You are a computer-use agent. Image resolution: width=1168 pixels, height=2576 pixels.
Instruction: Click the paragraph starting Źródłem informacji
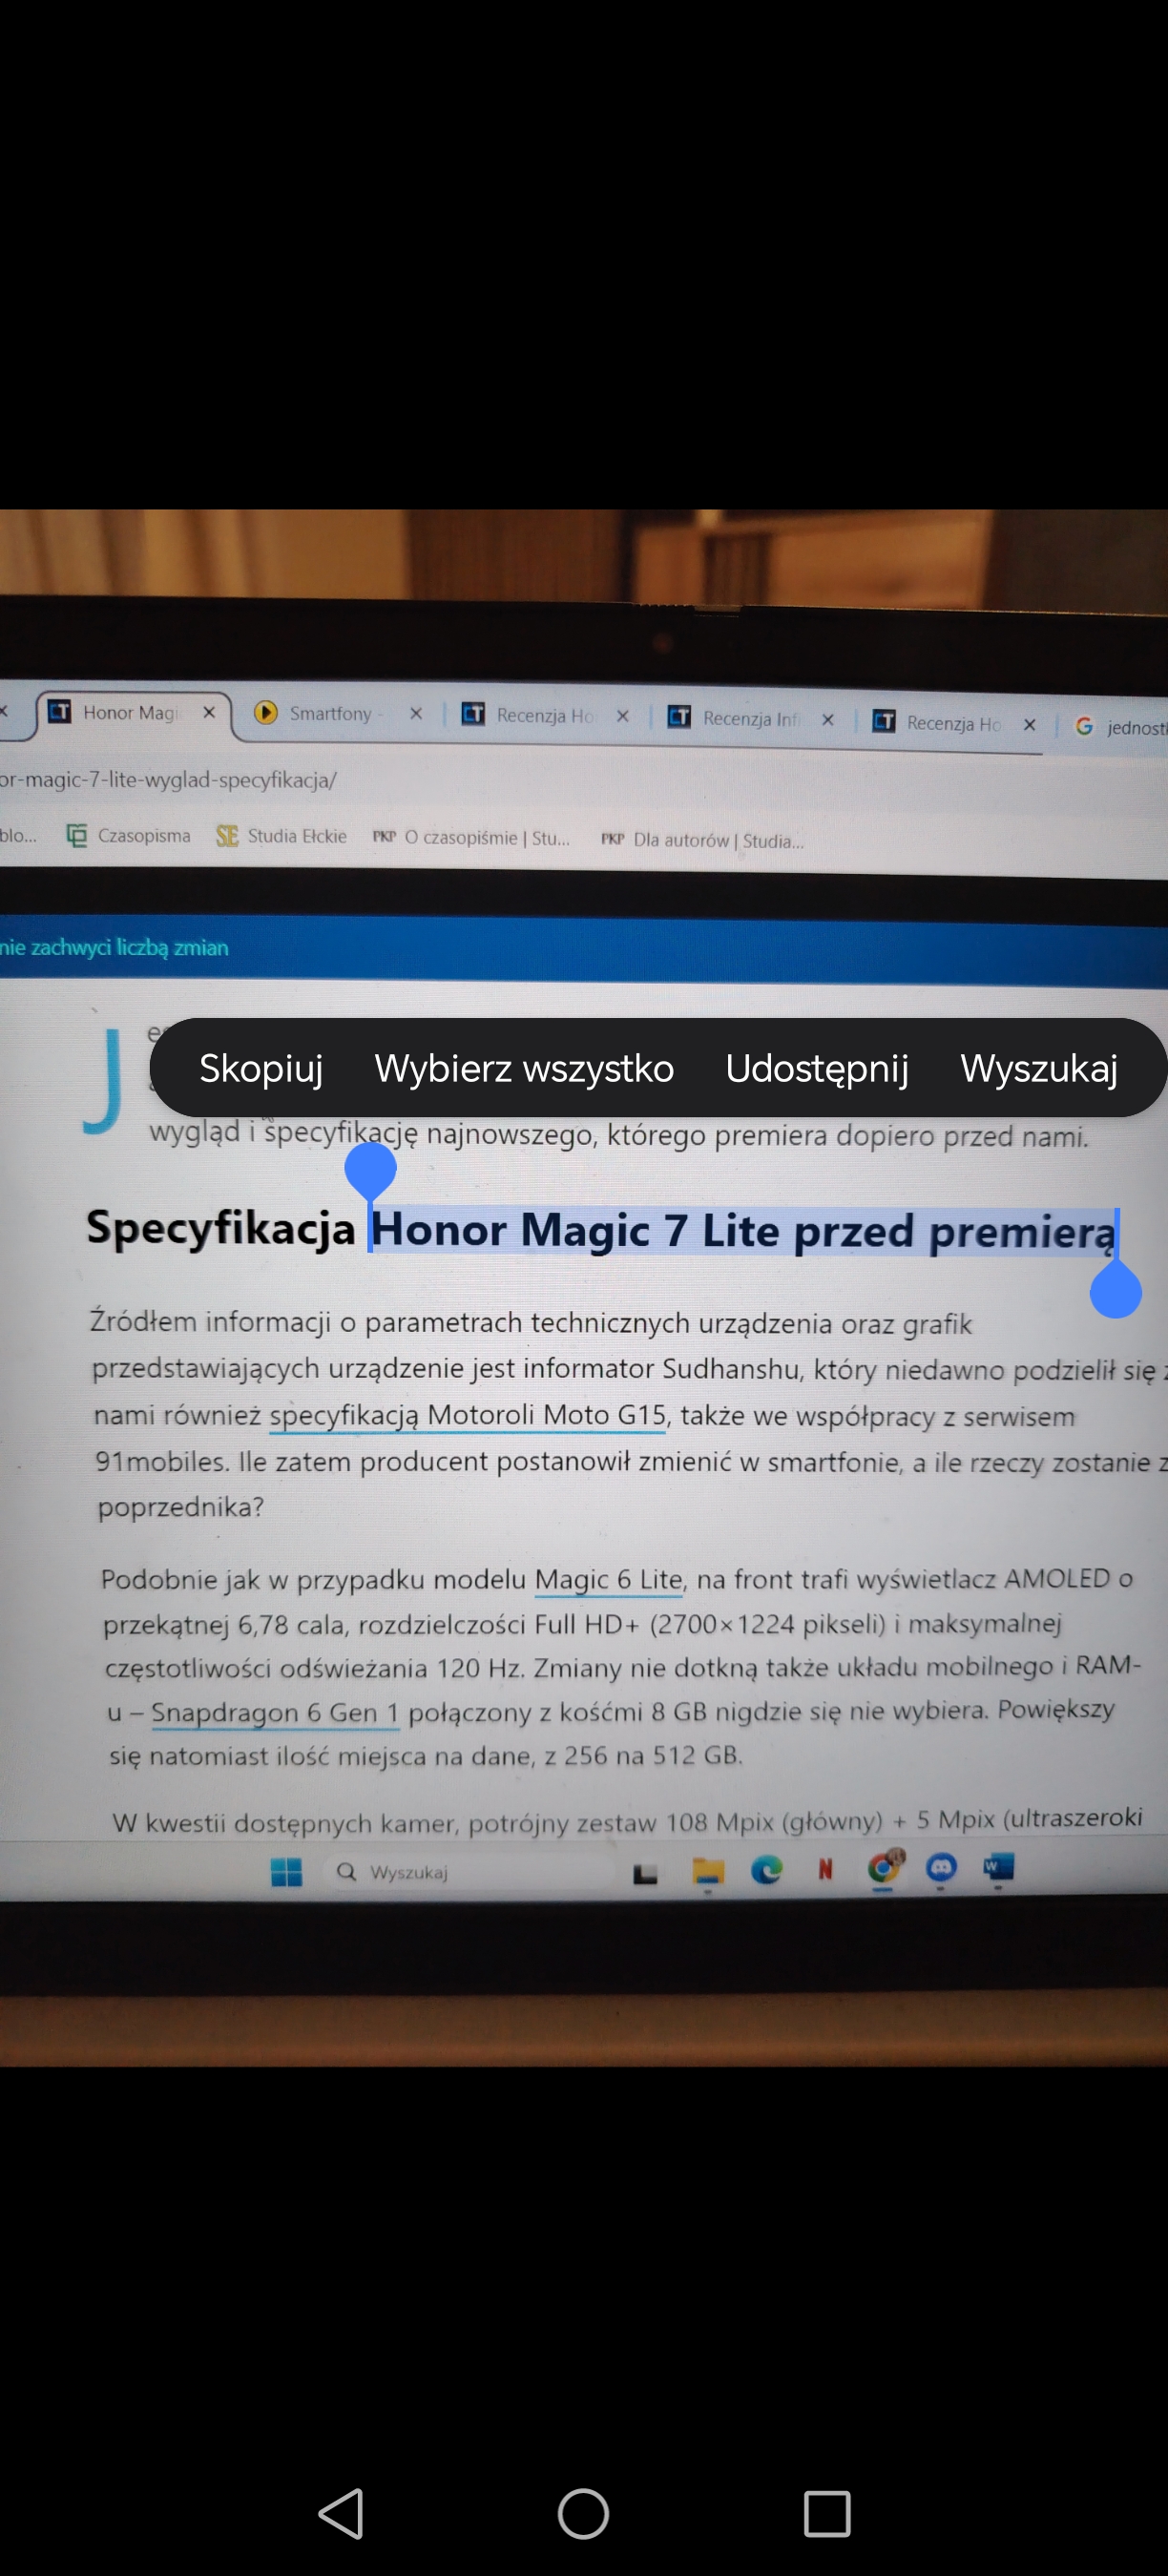tap(628, 1415)
